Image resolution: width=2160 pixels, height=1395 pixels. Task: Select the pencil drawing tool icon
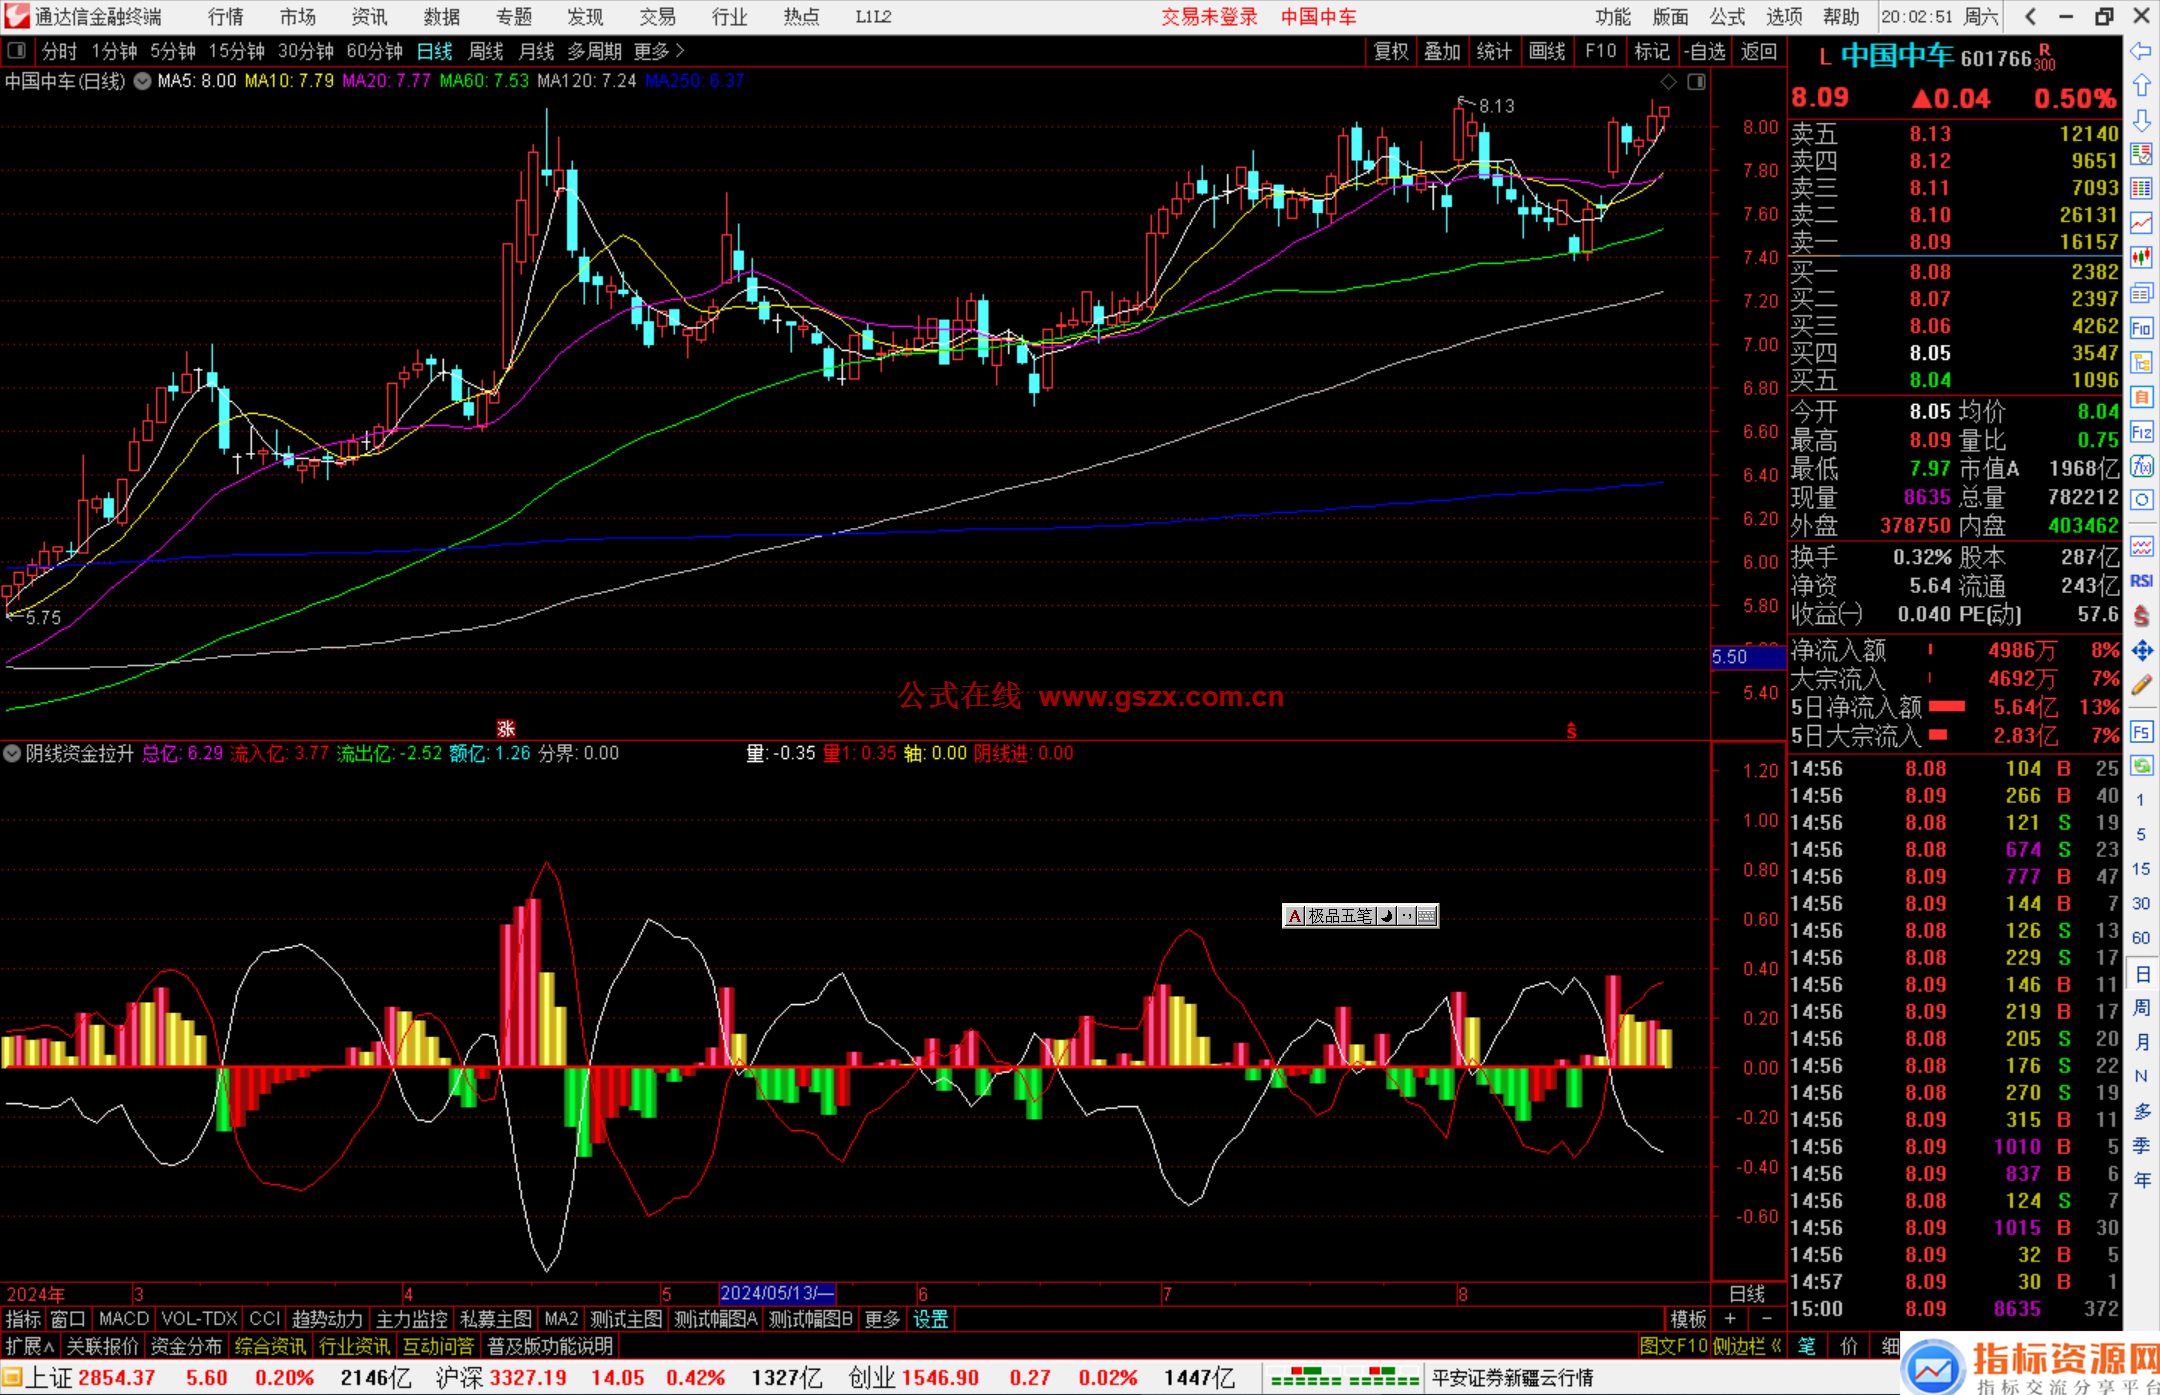click(2141, 686)
